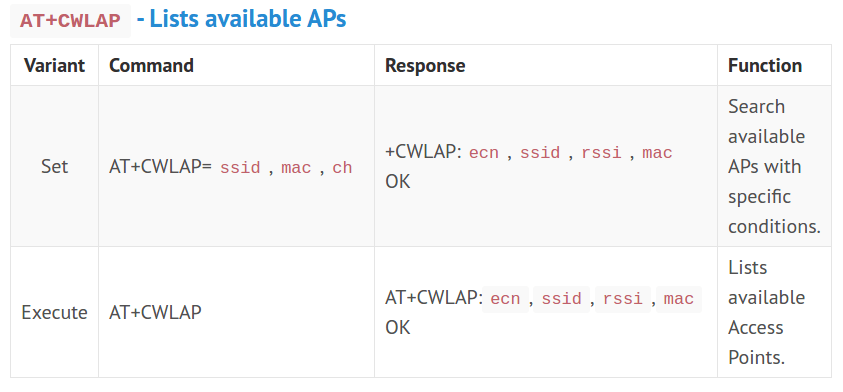This screenshot has height=392, width=843.
Task: Click the 'Lists available APs' heading link
Action: coord(241,19)
